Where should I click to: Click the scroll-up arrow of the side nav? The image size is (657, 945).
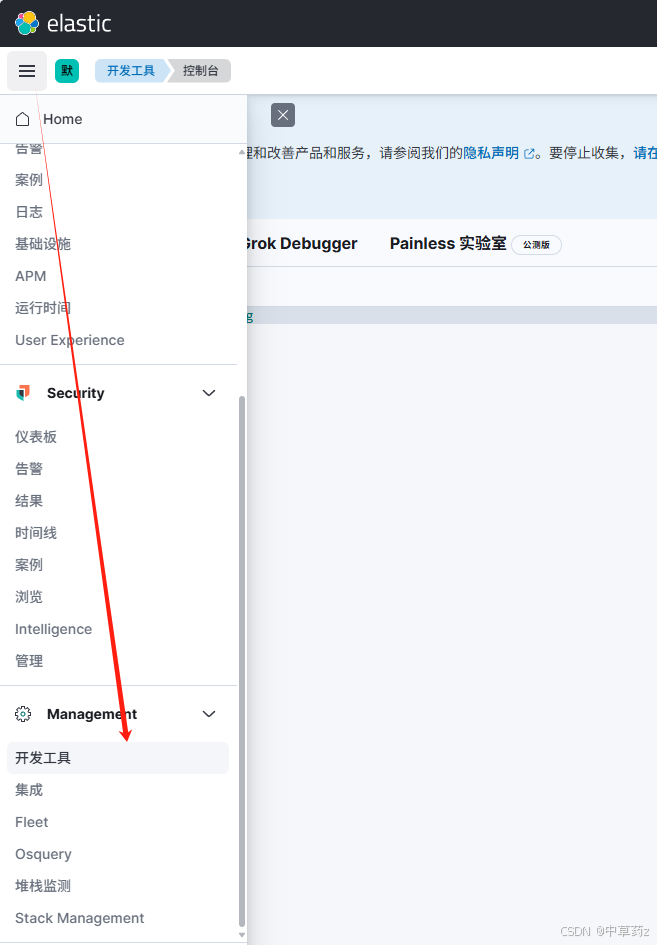click(242, 152)
